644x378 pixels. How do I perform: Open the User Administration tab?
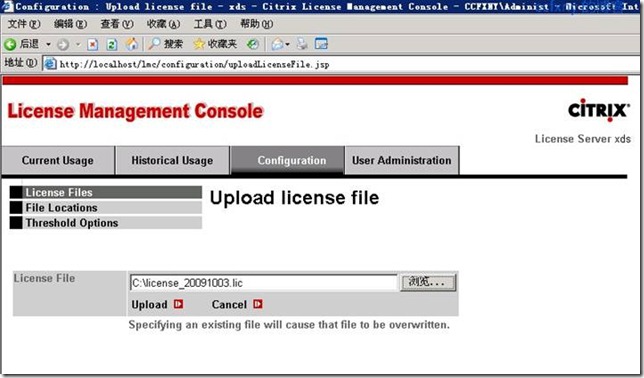tap(402, 160)
